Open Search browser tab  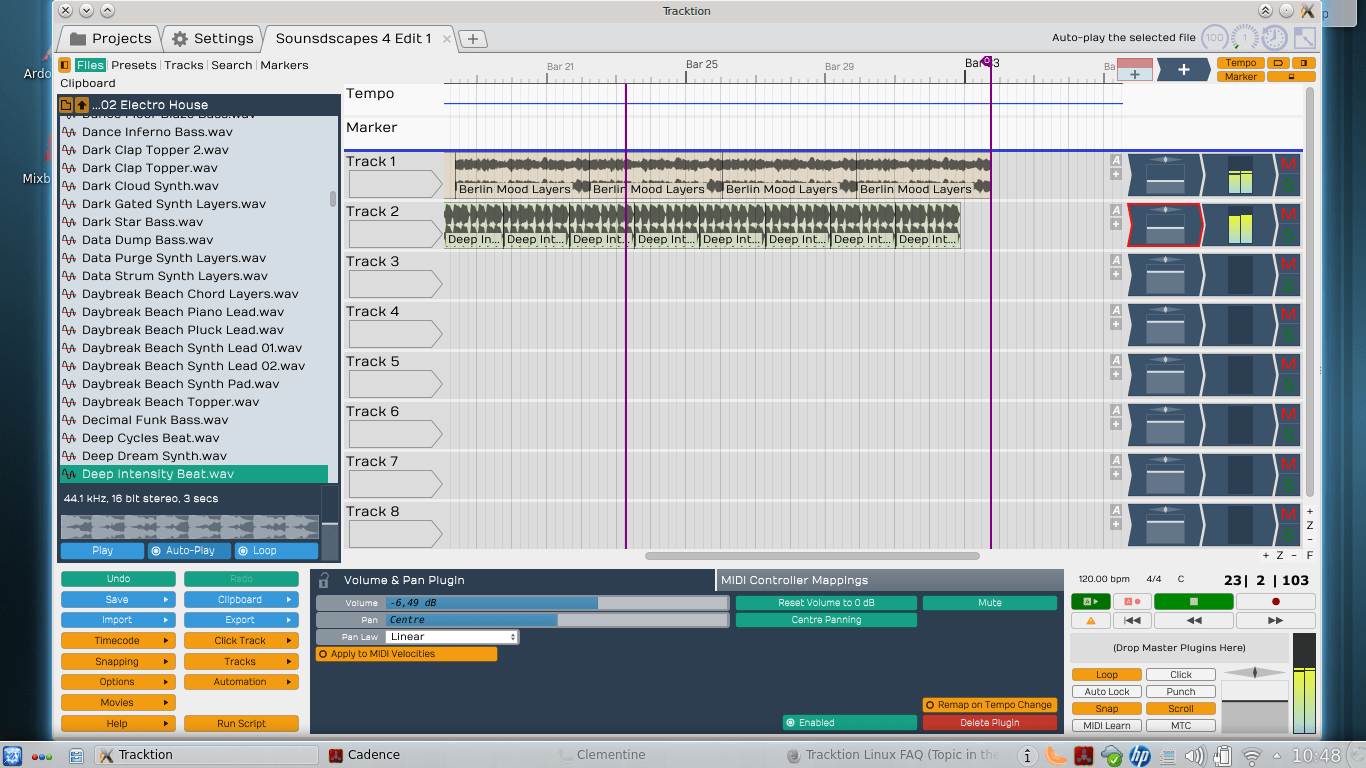(x=232, y=65)
